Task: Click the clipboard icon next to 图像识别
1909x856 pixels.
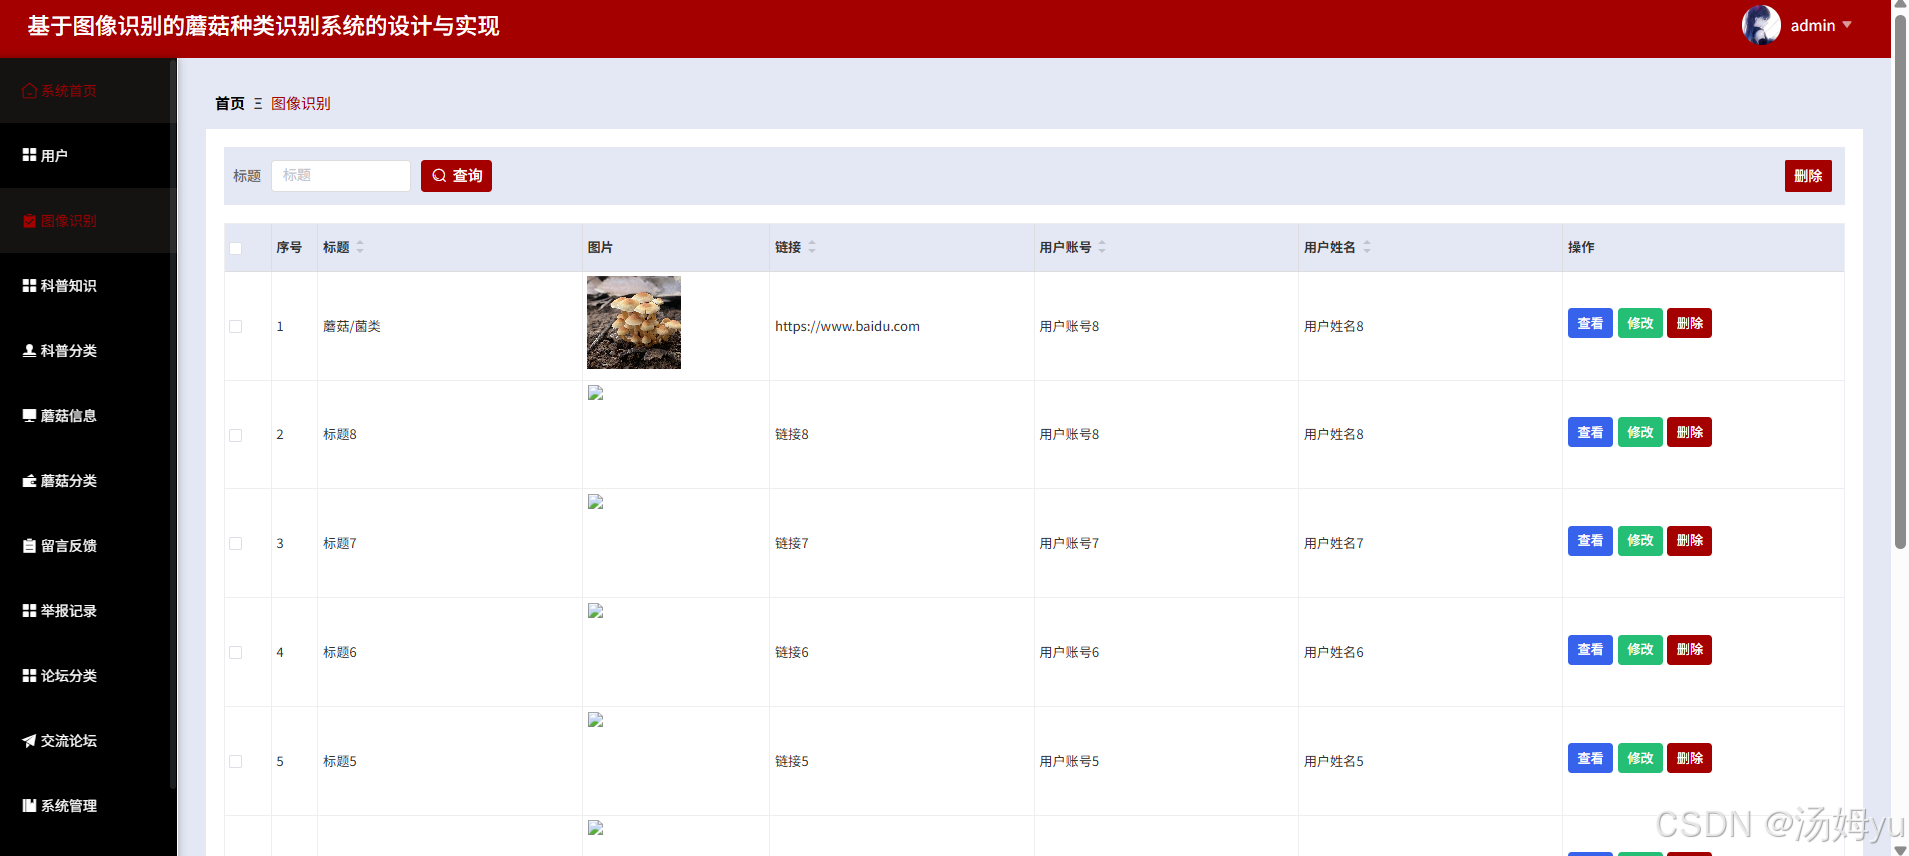Action: [x=29, y=221]
